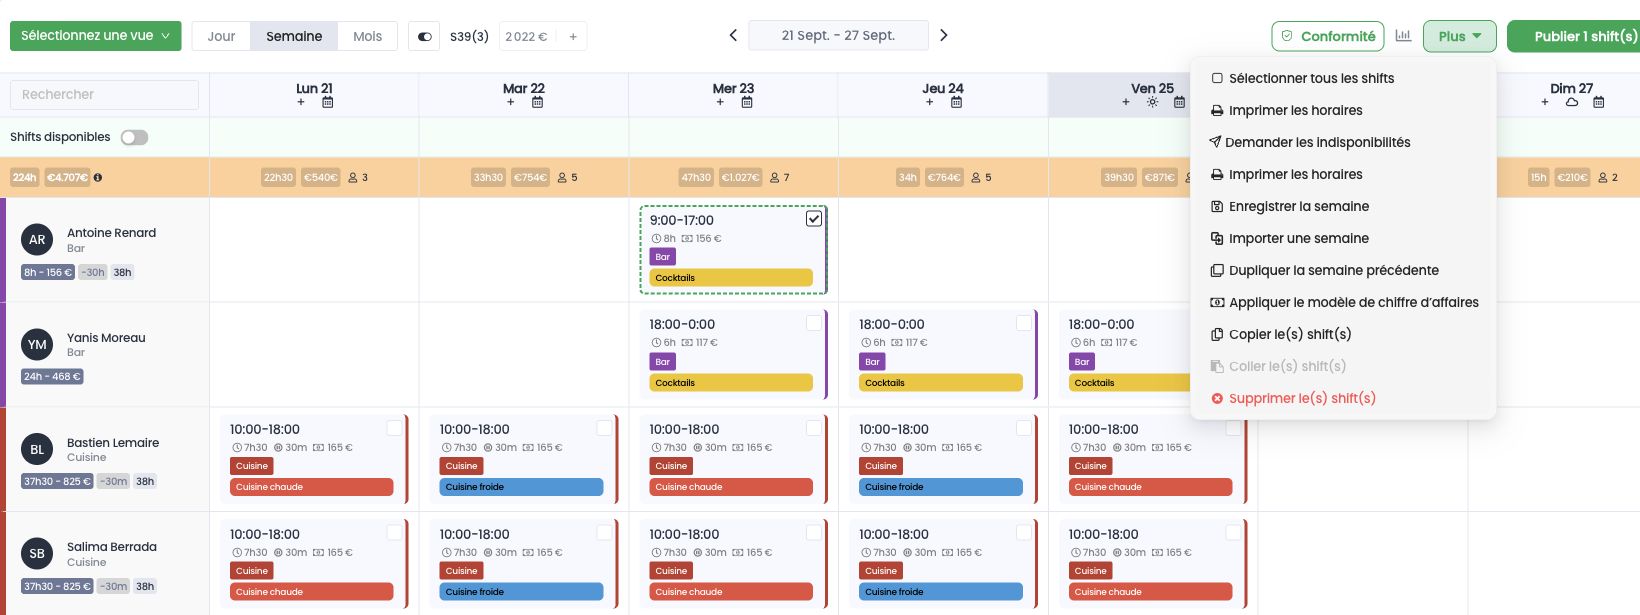Click the calendar icon under Jeu 24
Image resolution: width=1640 pixels, height=615 pixels.
956,102
